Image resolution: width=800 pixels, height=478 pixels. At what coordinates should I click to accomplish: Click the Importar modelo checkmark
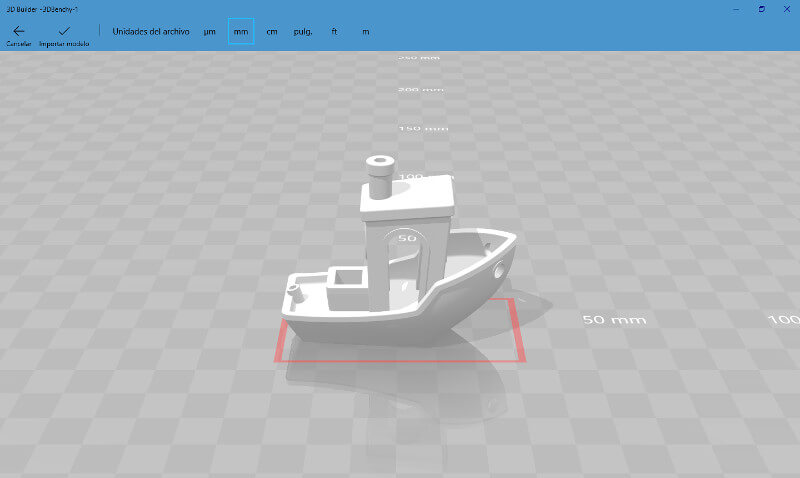pyautogui.click(x=64, y=31)
